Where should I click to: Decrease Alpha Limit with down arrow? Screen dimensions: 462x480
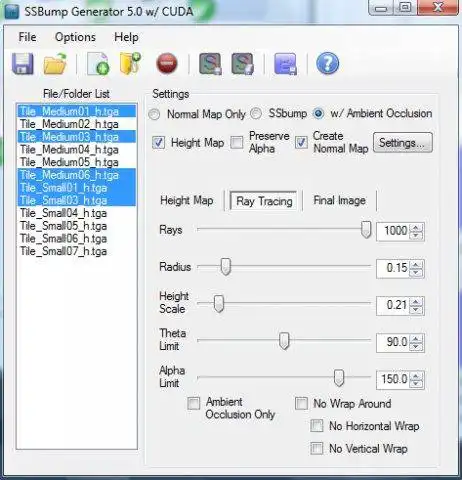pos(416,383)
